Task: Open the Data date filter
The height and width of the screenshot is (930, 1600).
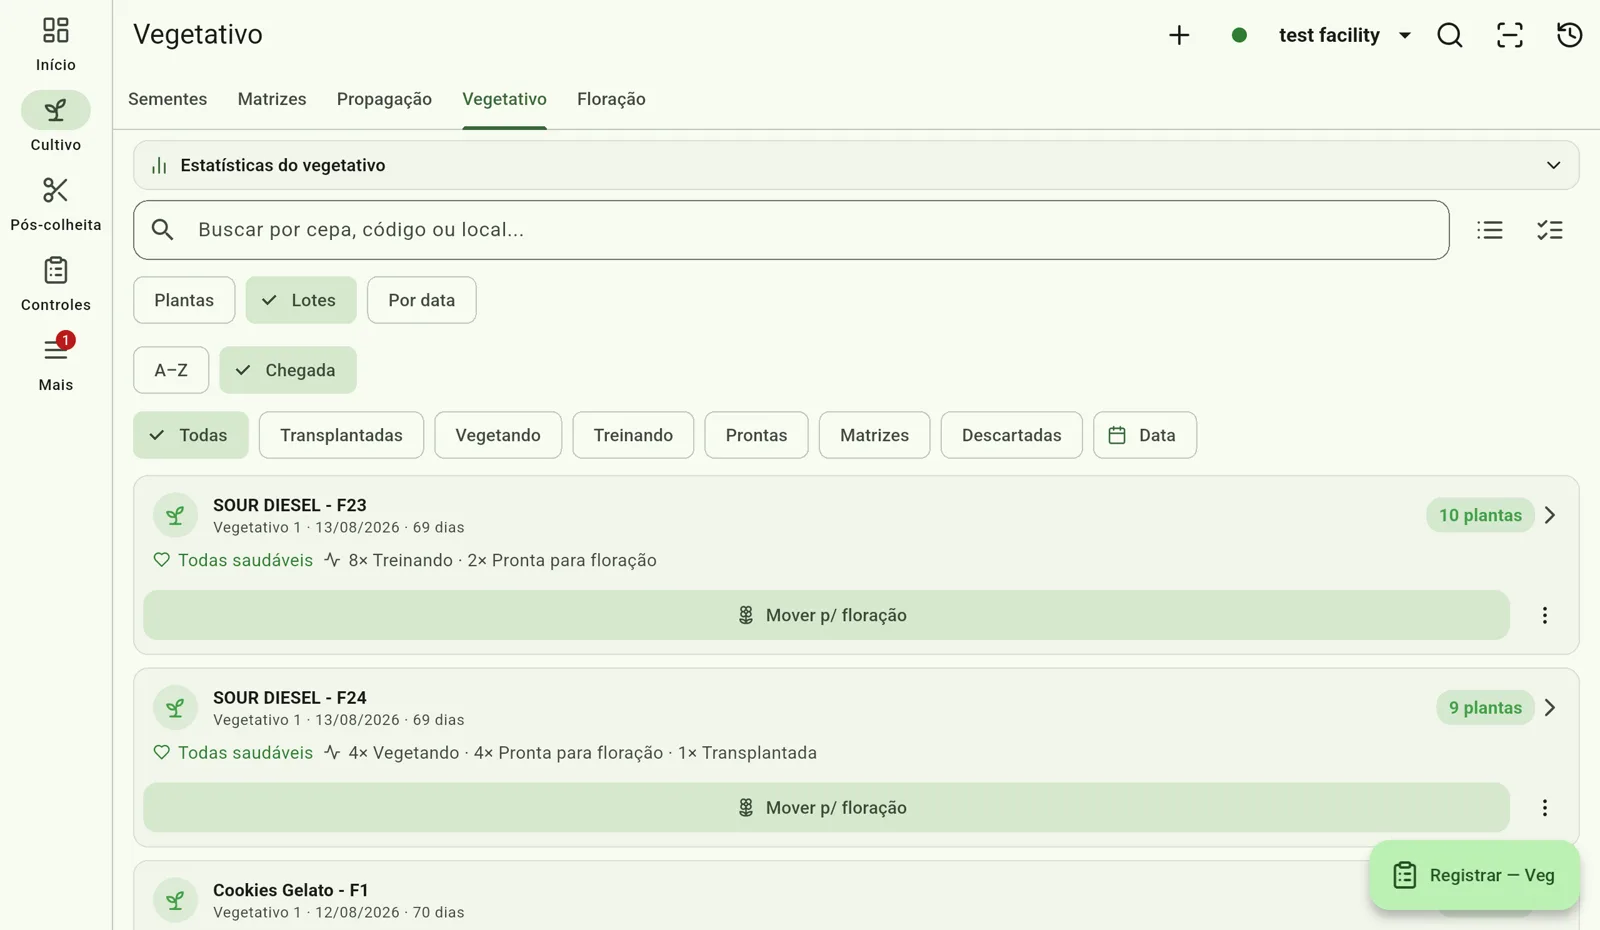Action: (x=1145, y=435)
